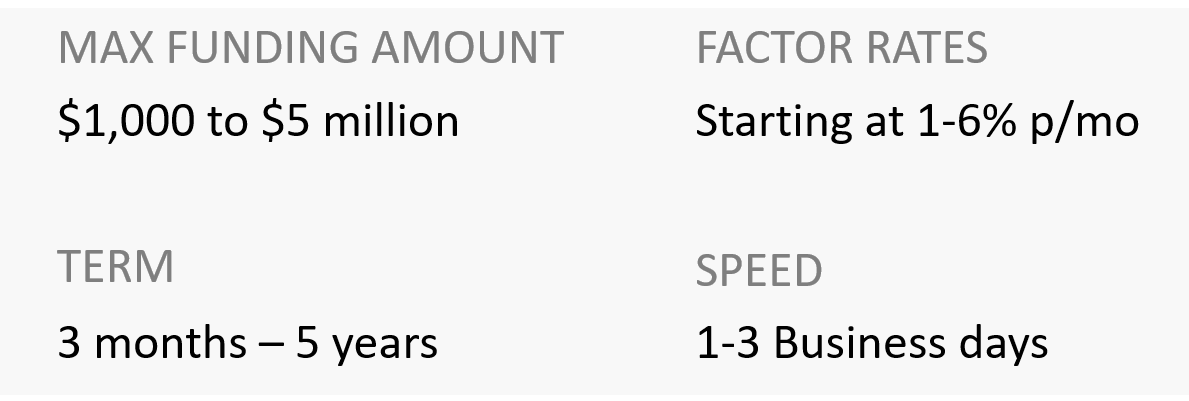Select the SPEED heading label

[x=759, y=270]
